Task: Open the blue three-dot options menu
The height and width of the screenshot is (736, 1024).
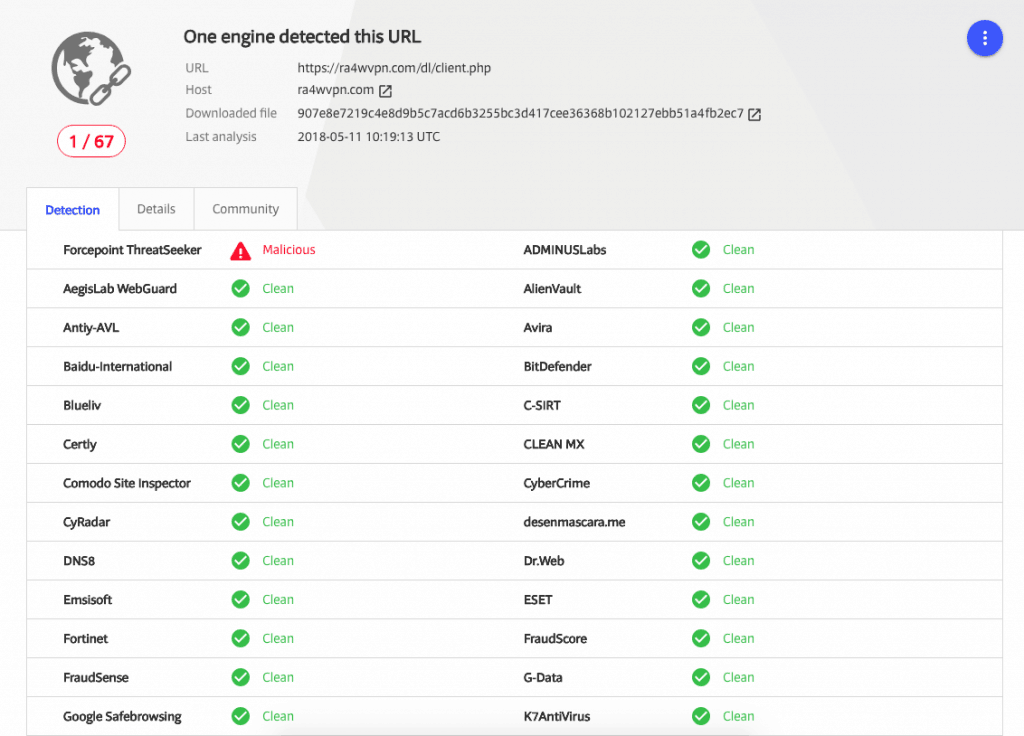Action: (984, 39)
